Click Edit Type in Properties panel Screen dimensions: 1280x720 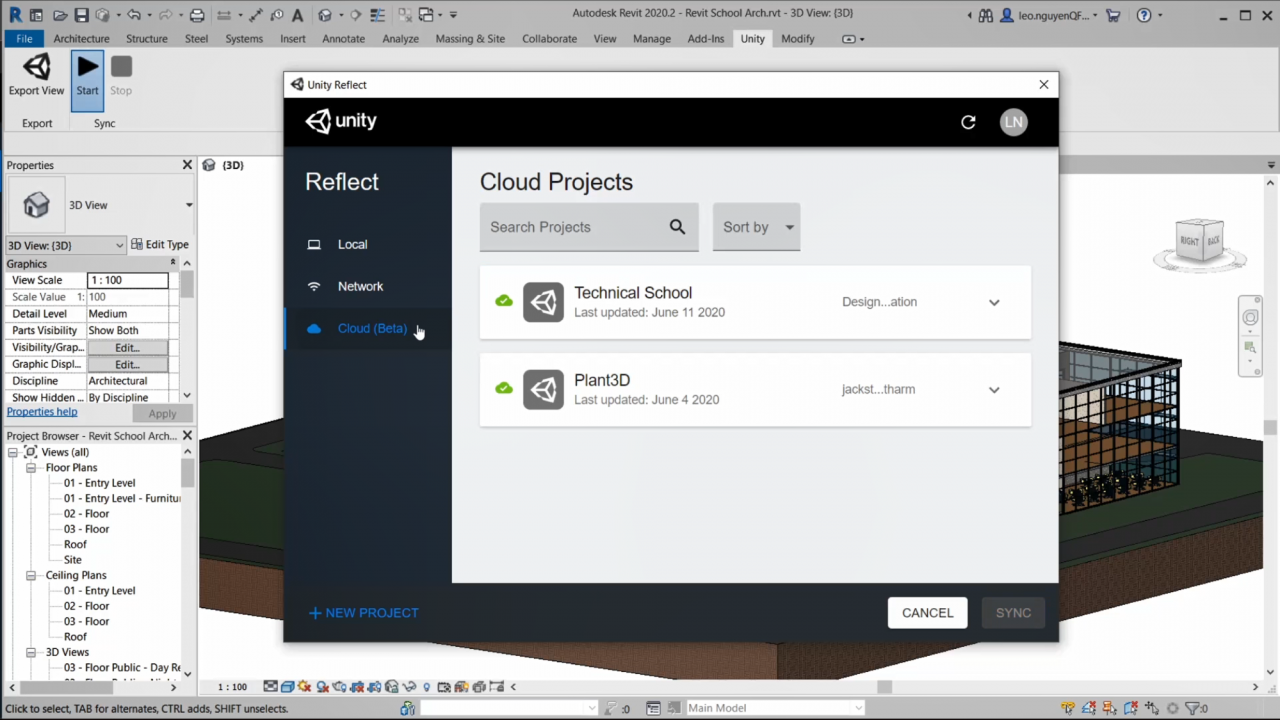click(160, 245)
